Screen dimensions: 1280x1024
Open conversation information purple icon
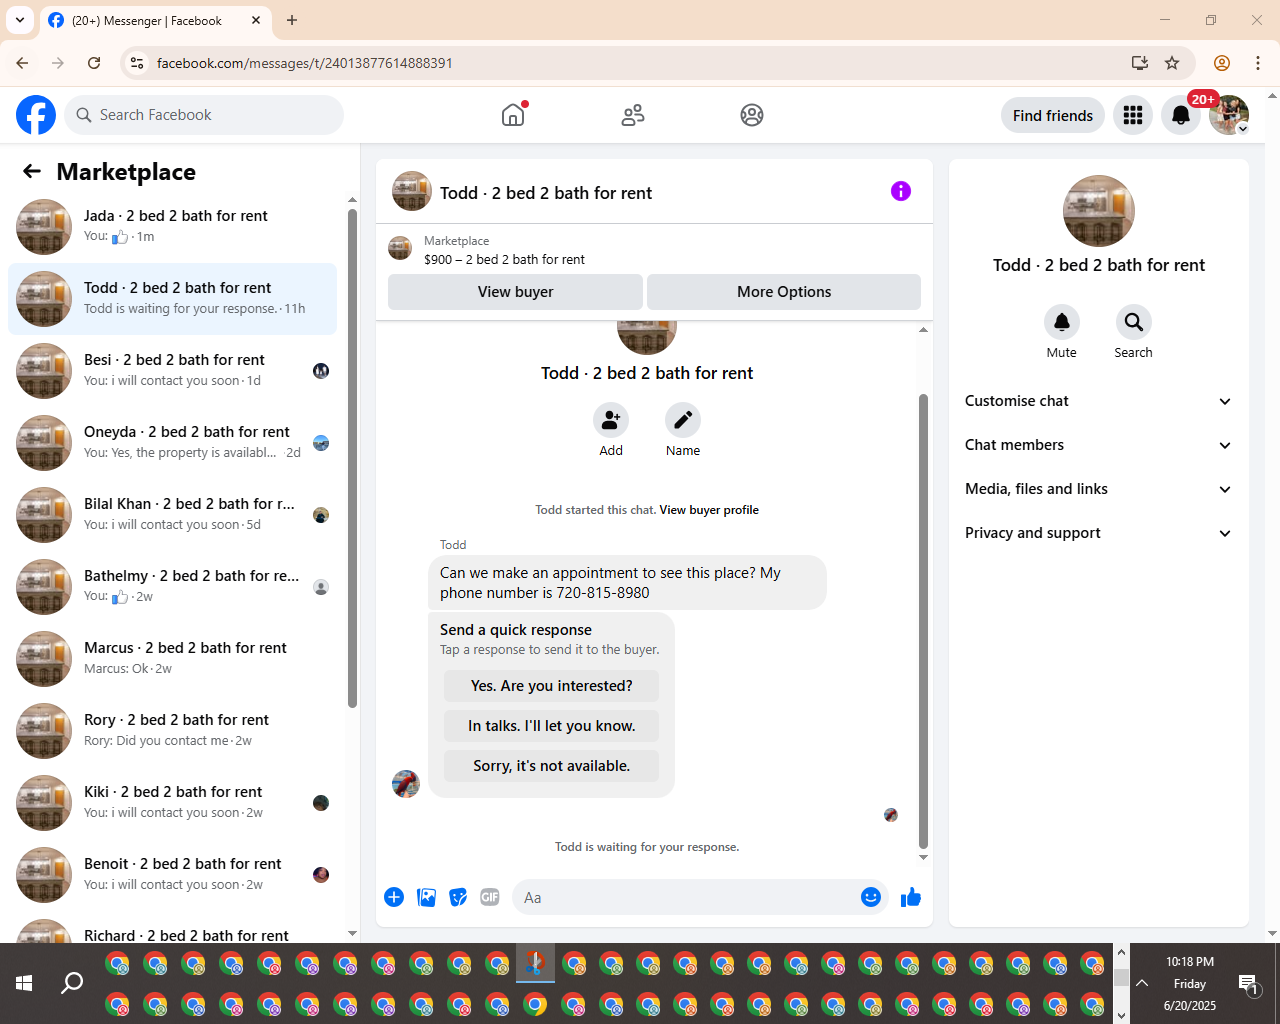click(x=901, y=191)
